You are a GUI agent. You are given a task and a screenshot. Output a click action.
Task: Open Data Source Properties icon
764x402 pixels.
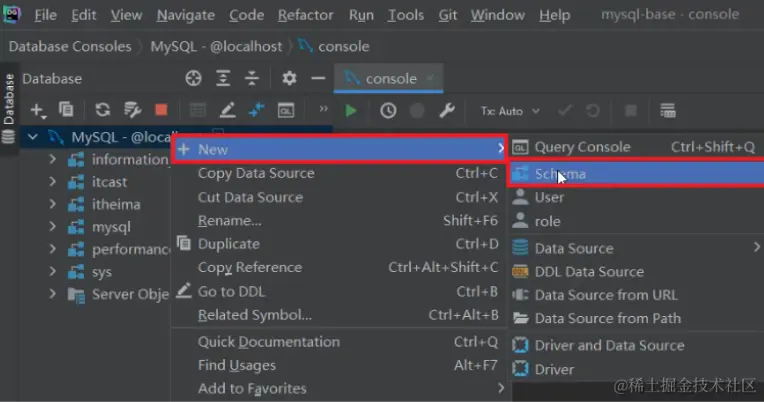pos(132,110)
